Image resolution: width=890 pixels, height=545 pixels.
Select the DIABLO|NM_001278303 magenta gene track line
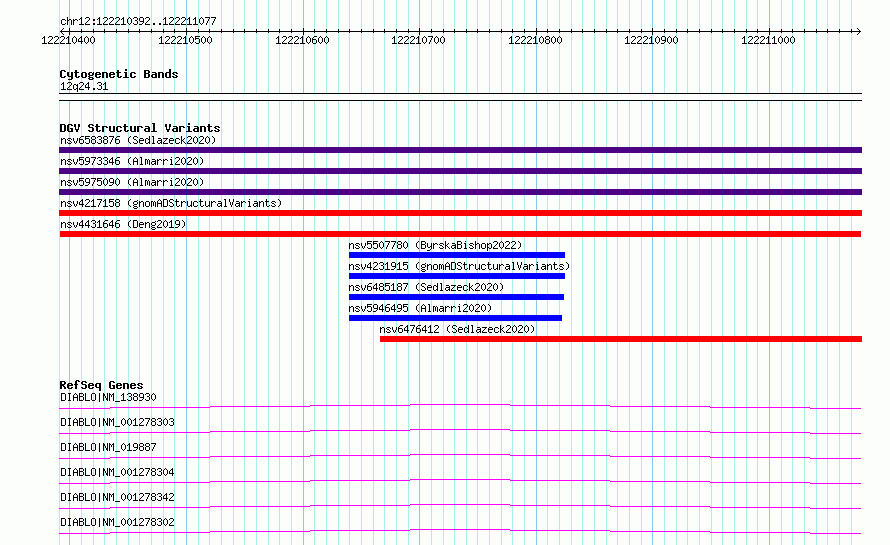(460, 431)
